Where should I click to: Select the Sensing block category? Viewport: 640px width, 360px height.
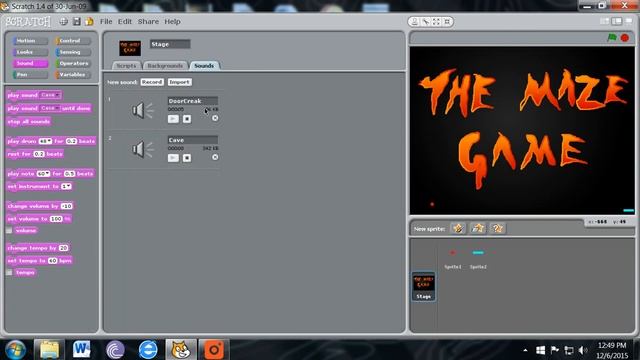[73, 52]
